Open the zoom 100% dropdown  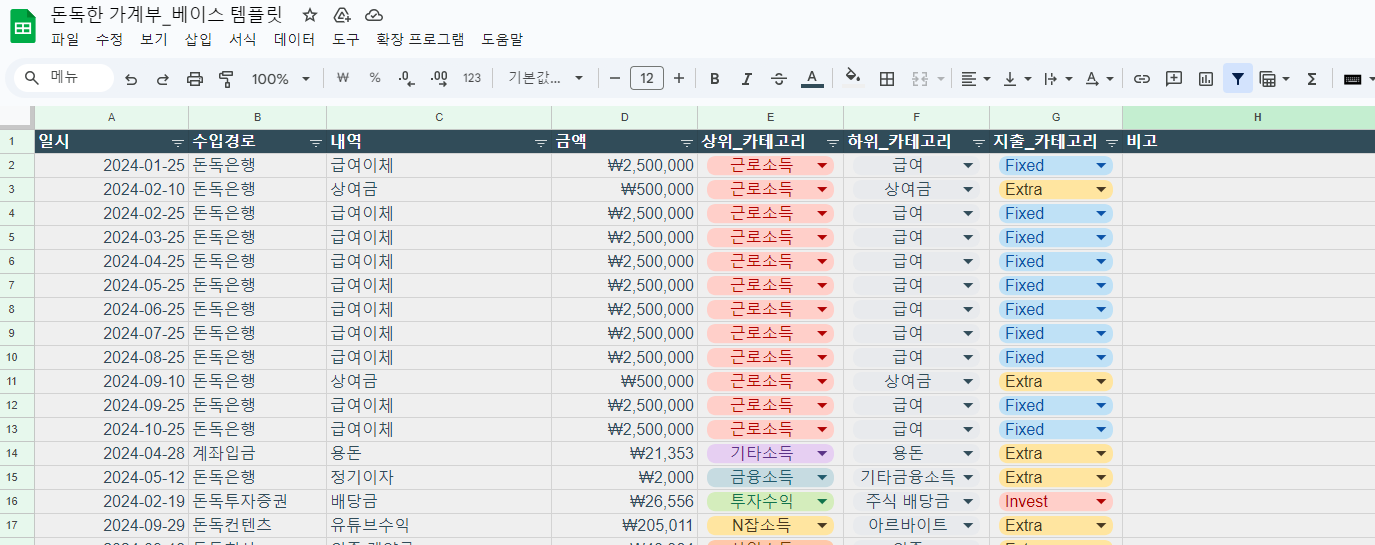(280, 79)
